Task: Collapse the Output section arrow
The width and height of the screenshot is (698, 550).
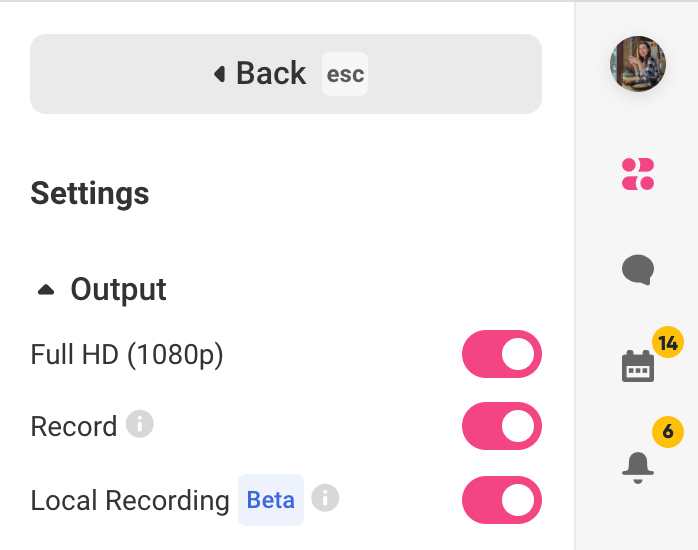Action: [x=46, y=290]
